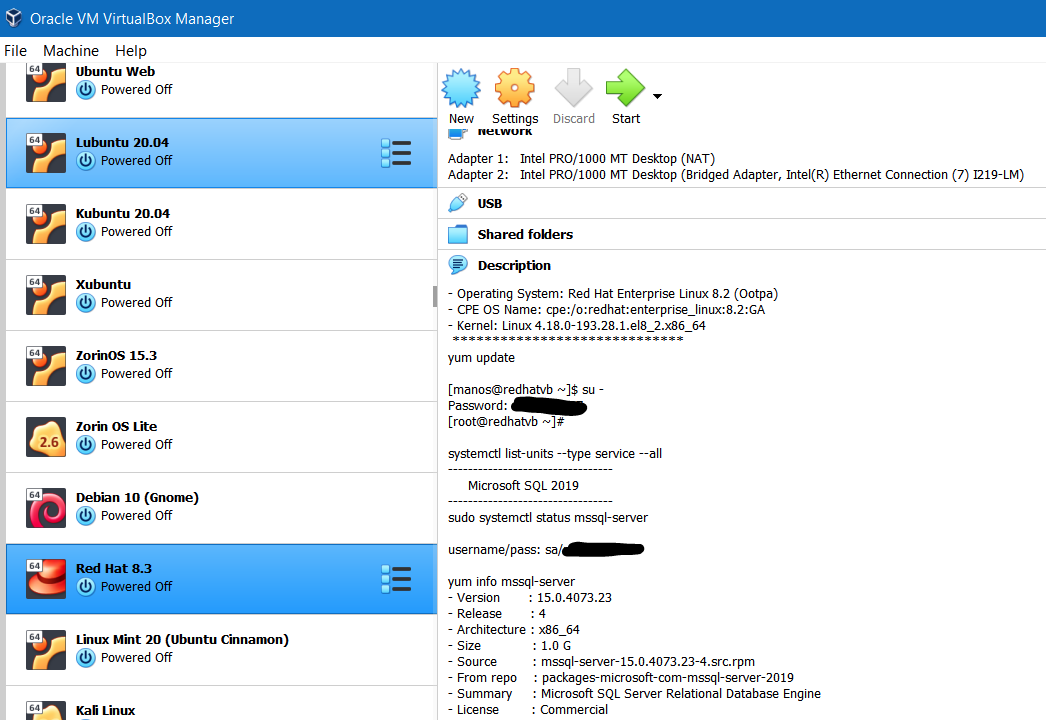1046x720 pixels.
Task: Click the Shared folders header text
Action: (525, 234)
